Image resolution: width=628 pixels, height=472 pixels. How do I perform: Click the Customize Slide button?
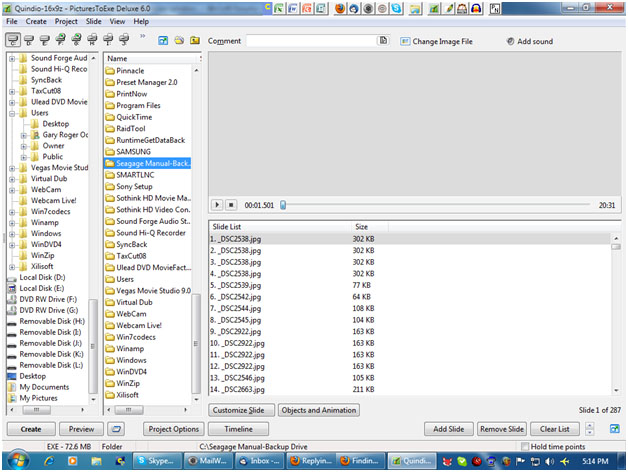click(242, 410)
